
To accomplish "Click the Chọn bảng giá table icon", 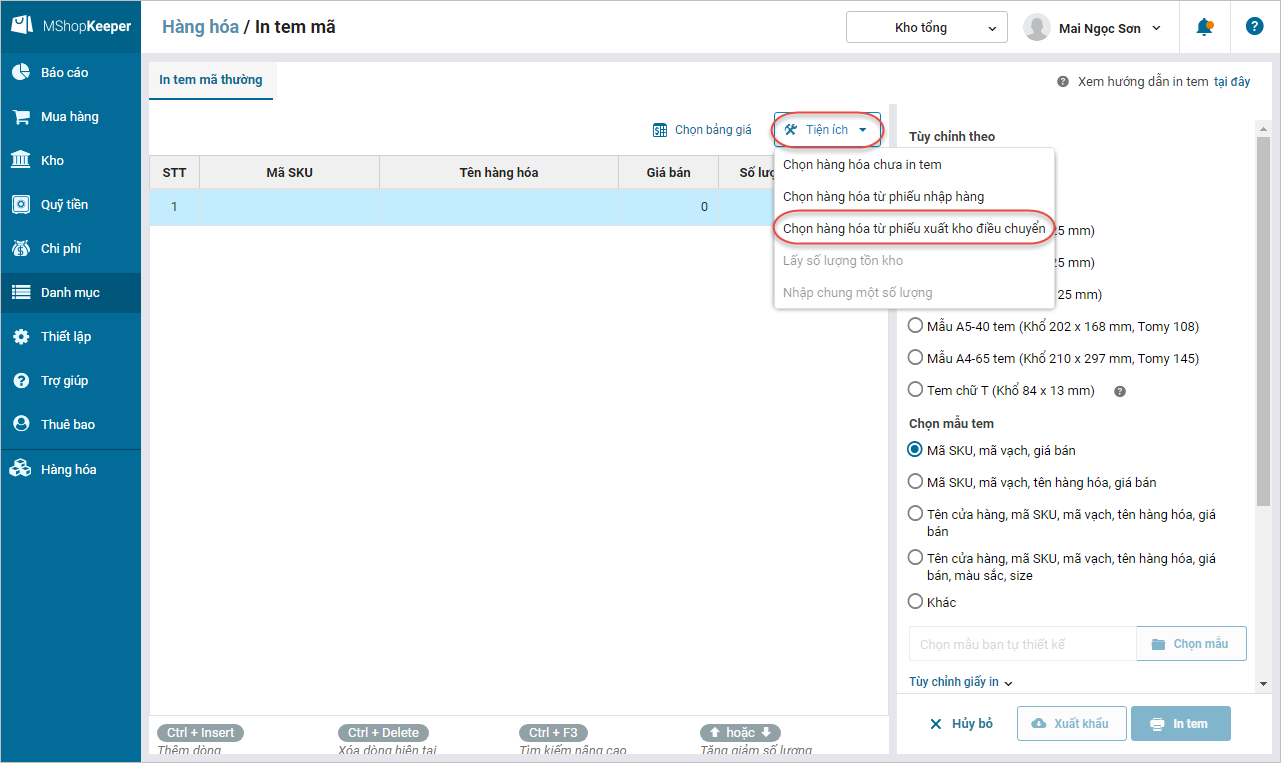I will click(660, 130).
